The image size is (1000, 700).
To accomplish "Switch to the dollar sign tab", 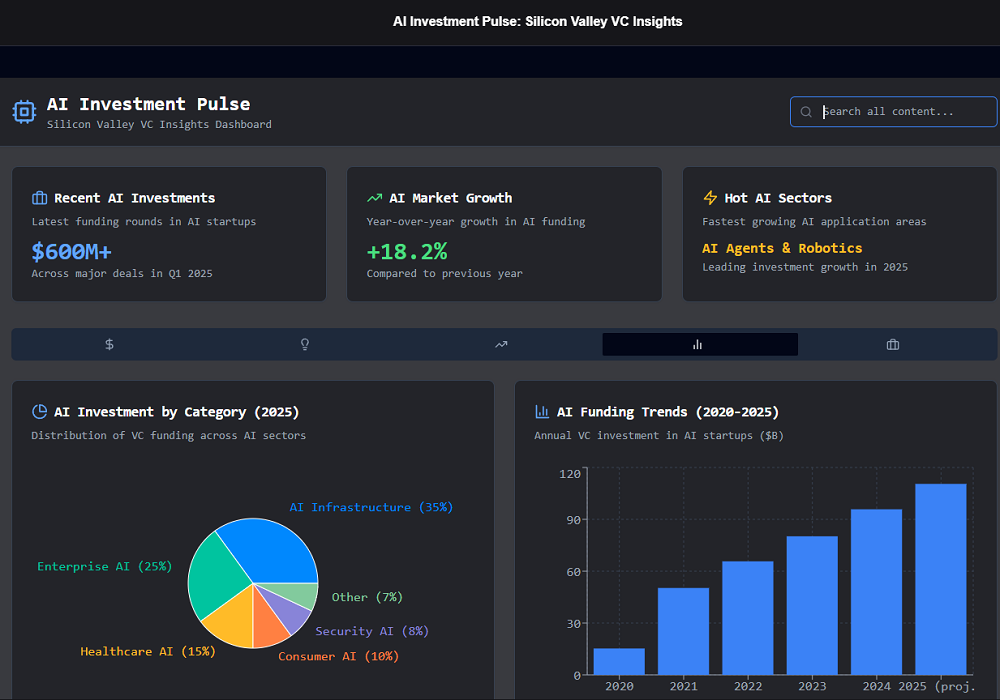I will pyautogui.click(x=109, y=345).
